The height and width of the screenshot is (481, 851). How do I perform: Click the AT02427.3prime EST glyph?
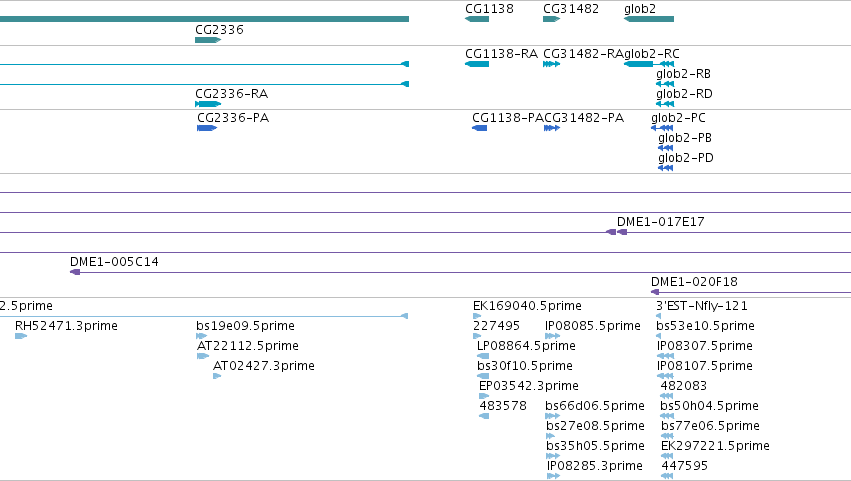[x=217, y=376]
